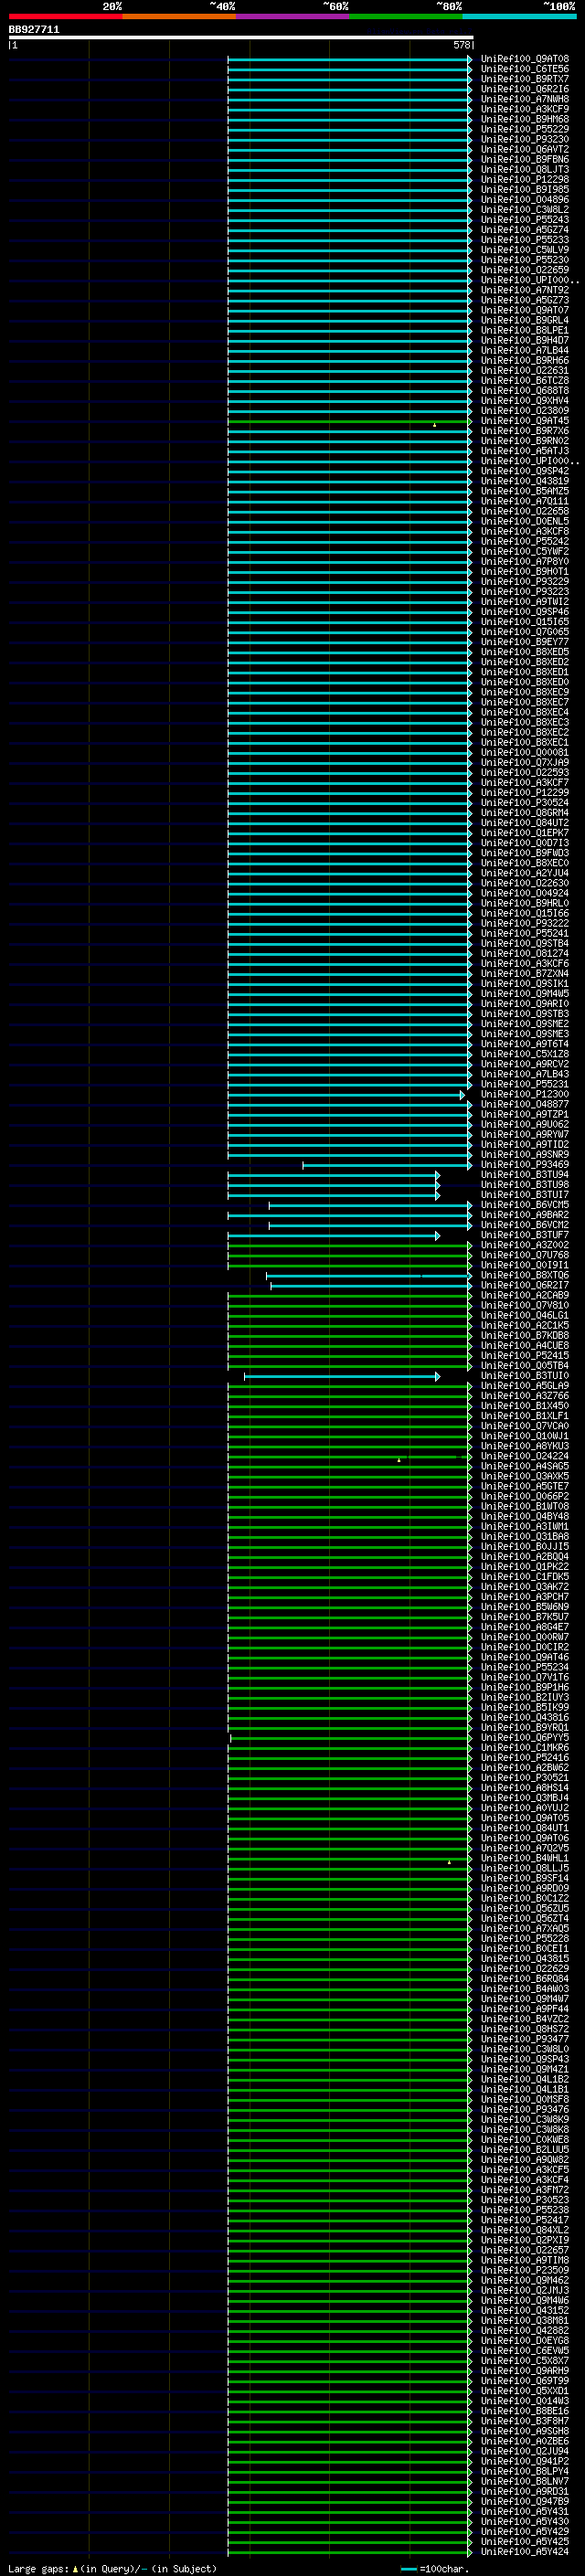Open hit UniRef100_P55229
Screen dimensions: 585x2576
coord(524,129)
